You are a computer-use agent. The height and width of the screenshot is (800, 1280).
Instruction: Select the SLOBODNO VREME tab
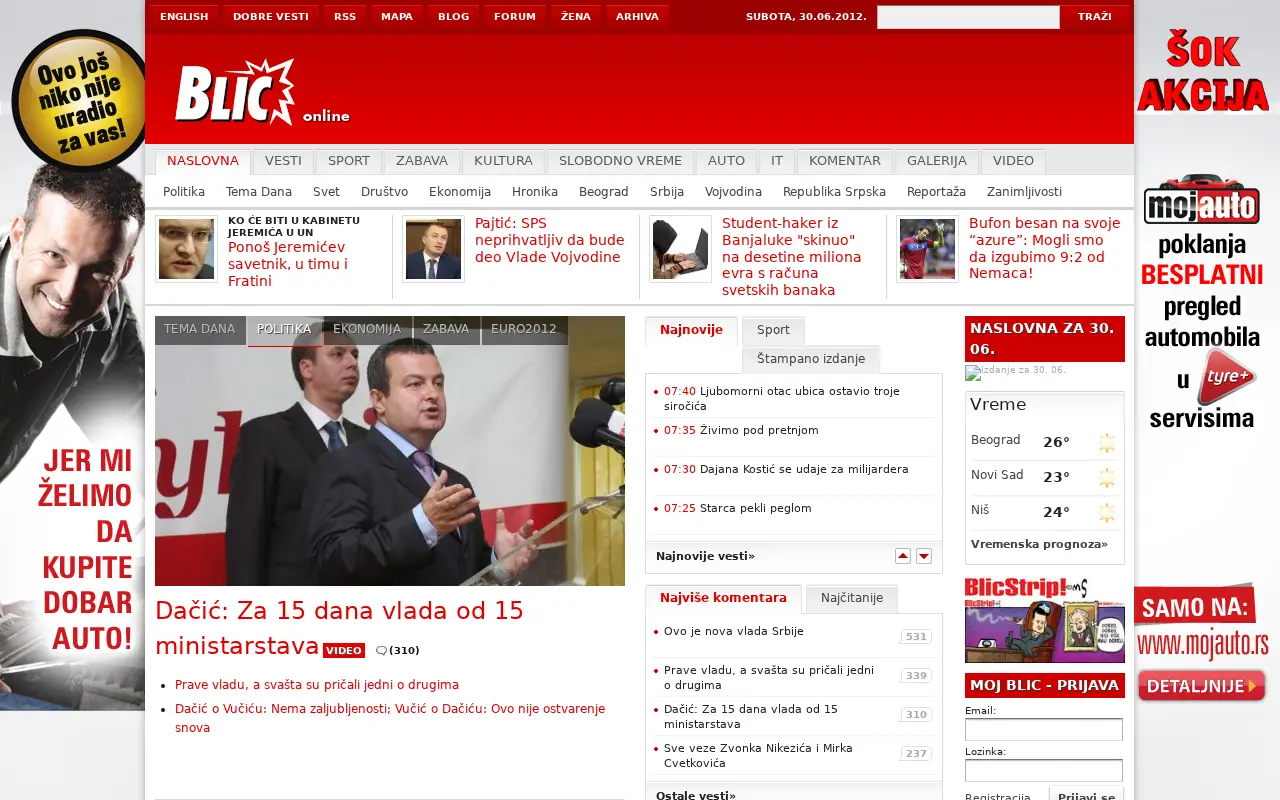click(620, 161)
